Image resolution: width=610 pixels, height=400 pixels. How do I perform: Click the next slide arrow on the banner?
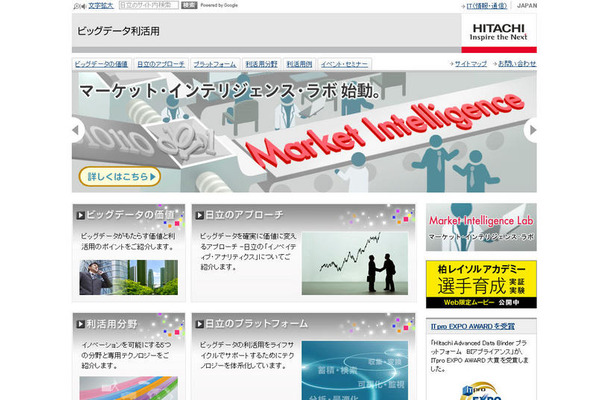(531, 128)
